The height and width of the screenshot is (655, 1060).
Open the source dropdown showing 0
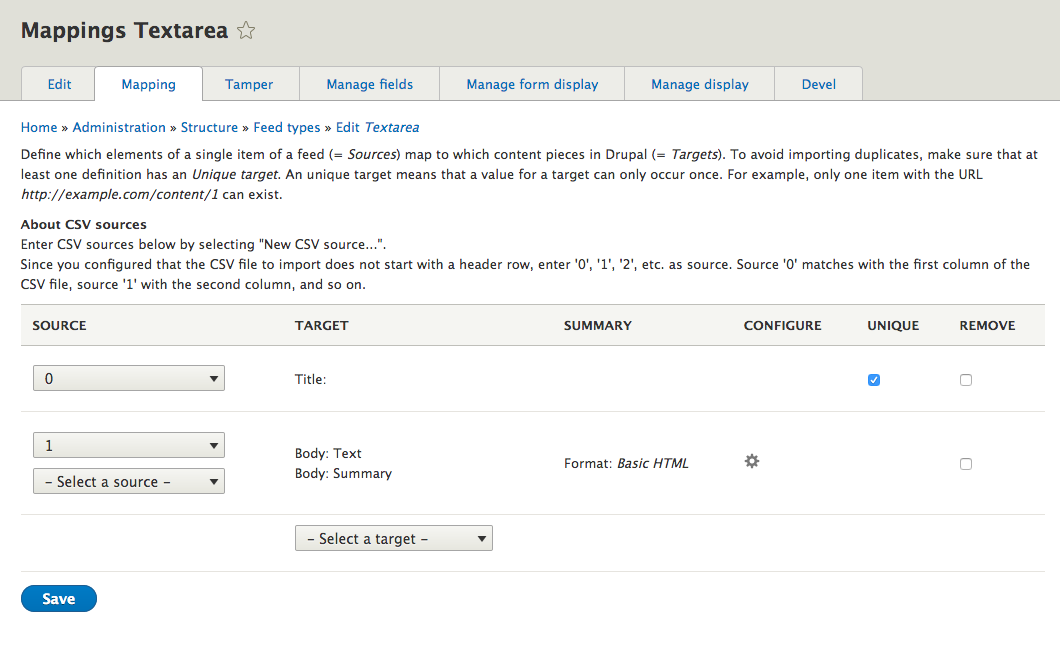[x=128, y=378]
